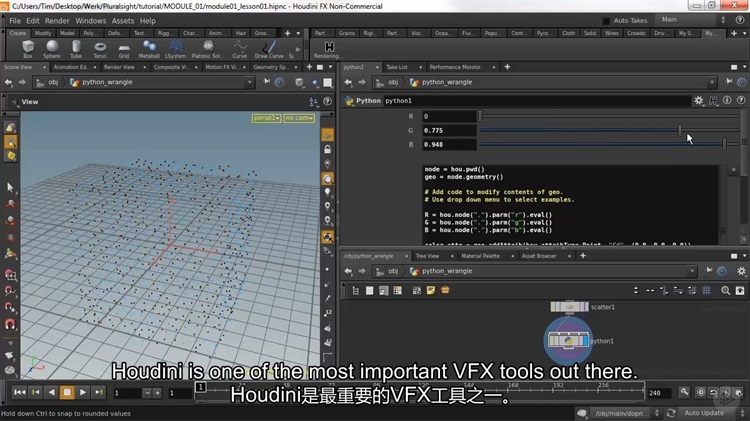Toggle pin on the scene view pane

tap(266, 82)
